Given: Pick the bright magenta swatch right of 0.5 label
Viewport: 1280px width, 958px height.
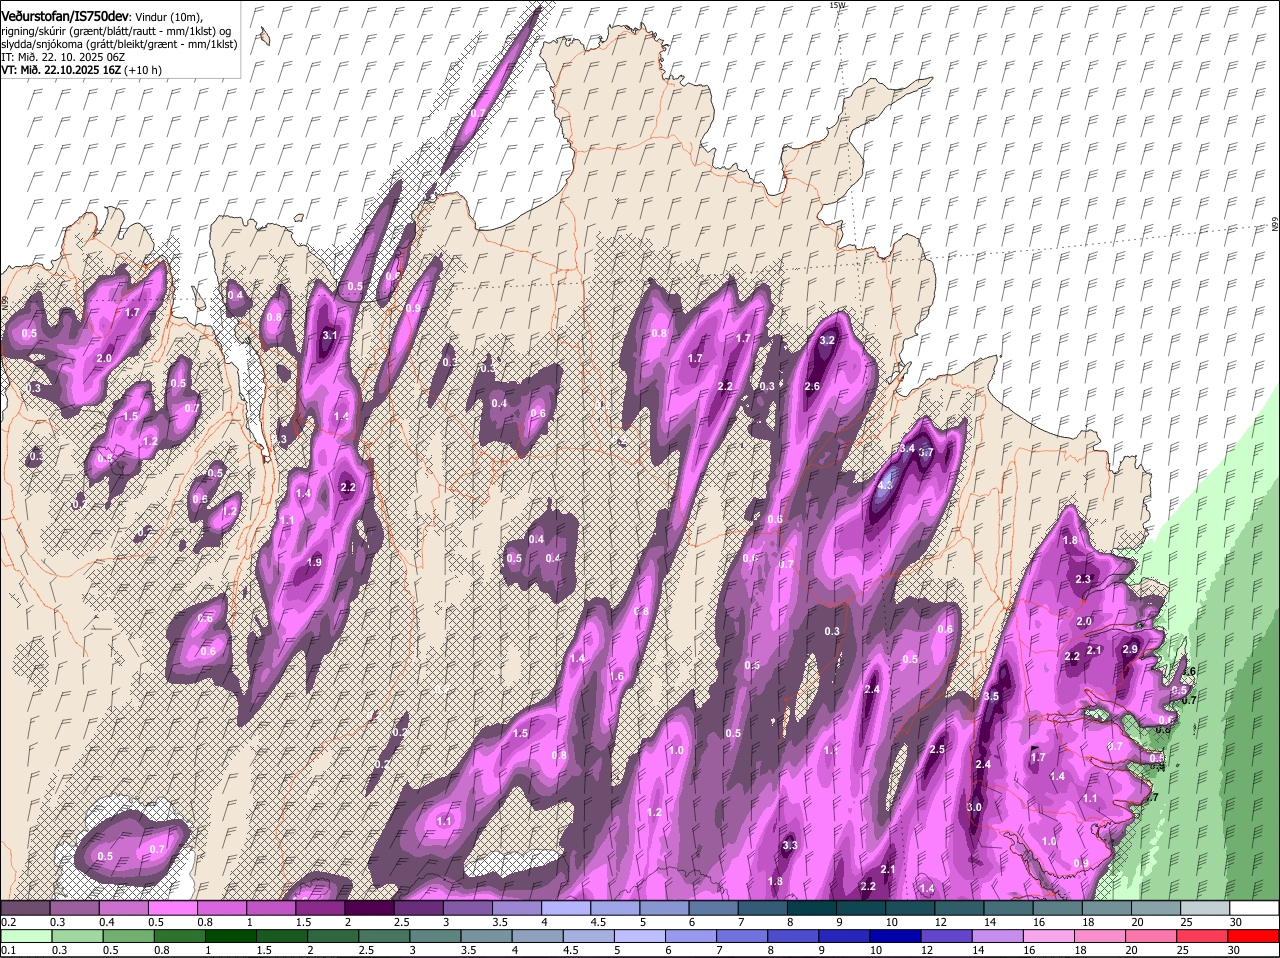Looking at the screenshot, I should coord(172,908).
